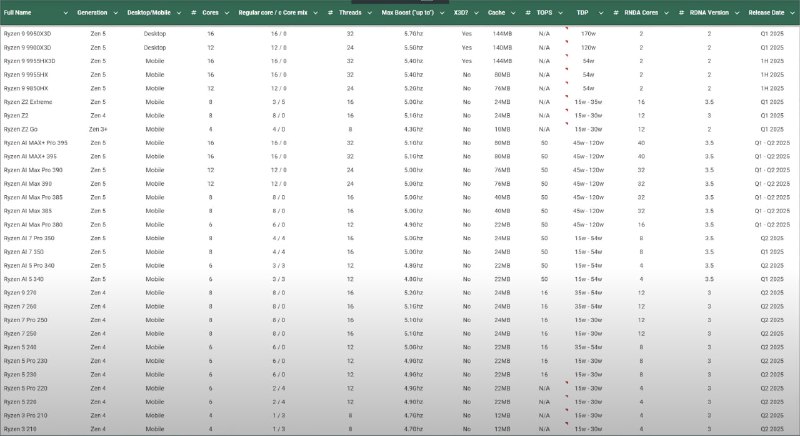
Task: Click the 4.30hz max boost cell
Action: tap(413, 130)
